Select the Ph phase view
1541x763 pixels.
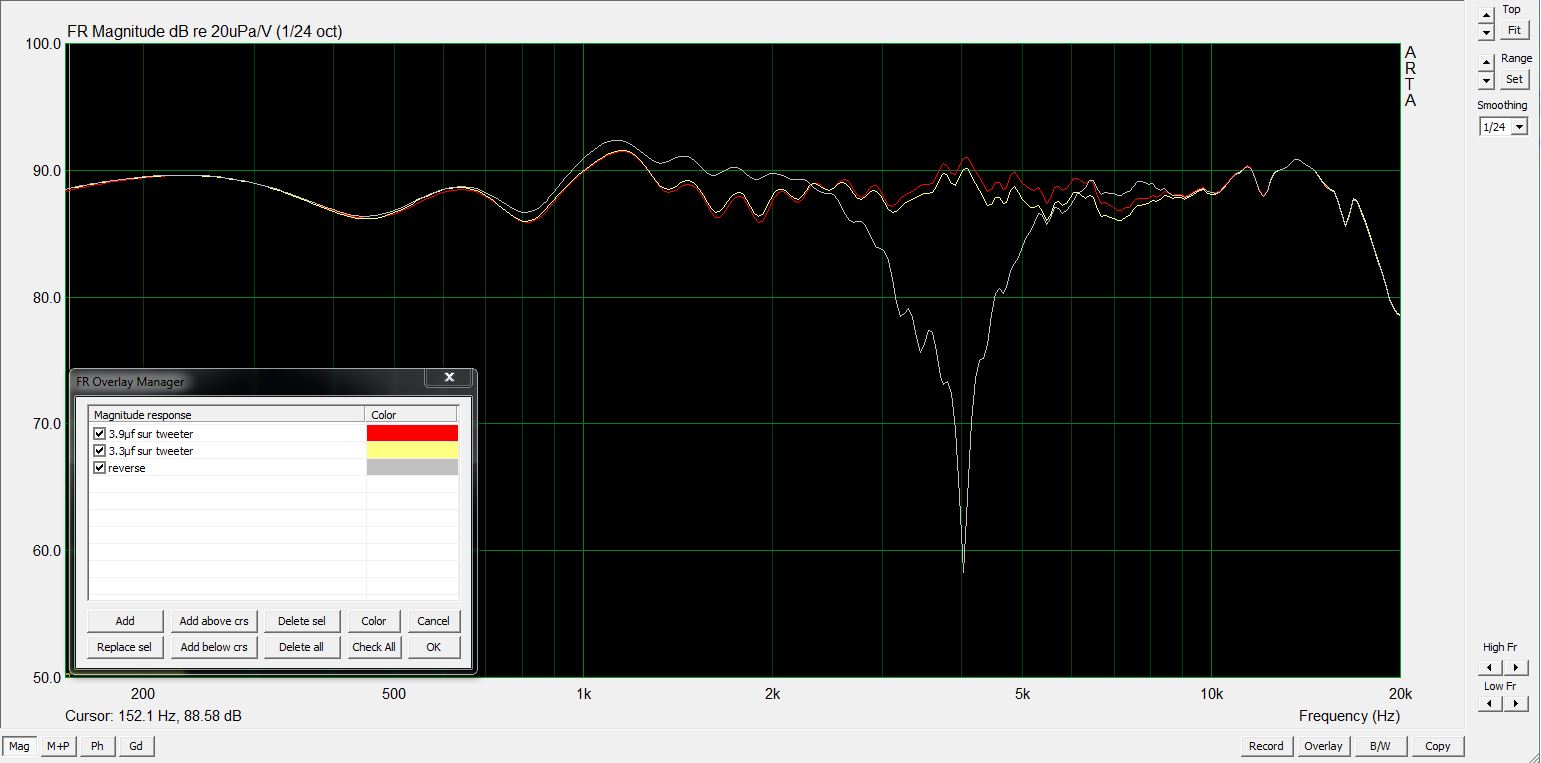pyautogui.click(x=97, y=746)
